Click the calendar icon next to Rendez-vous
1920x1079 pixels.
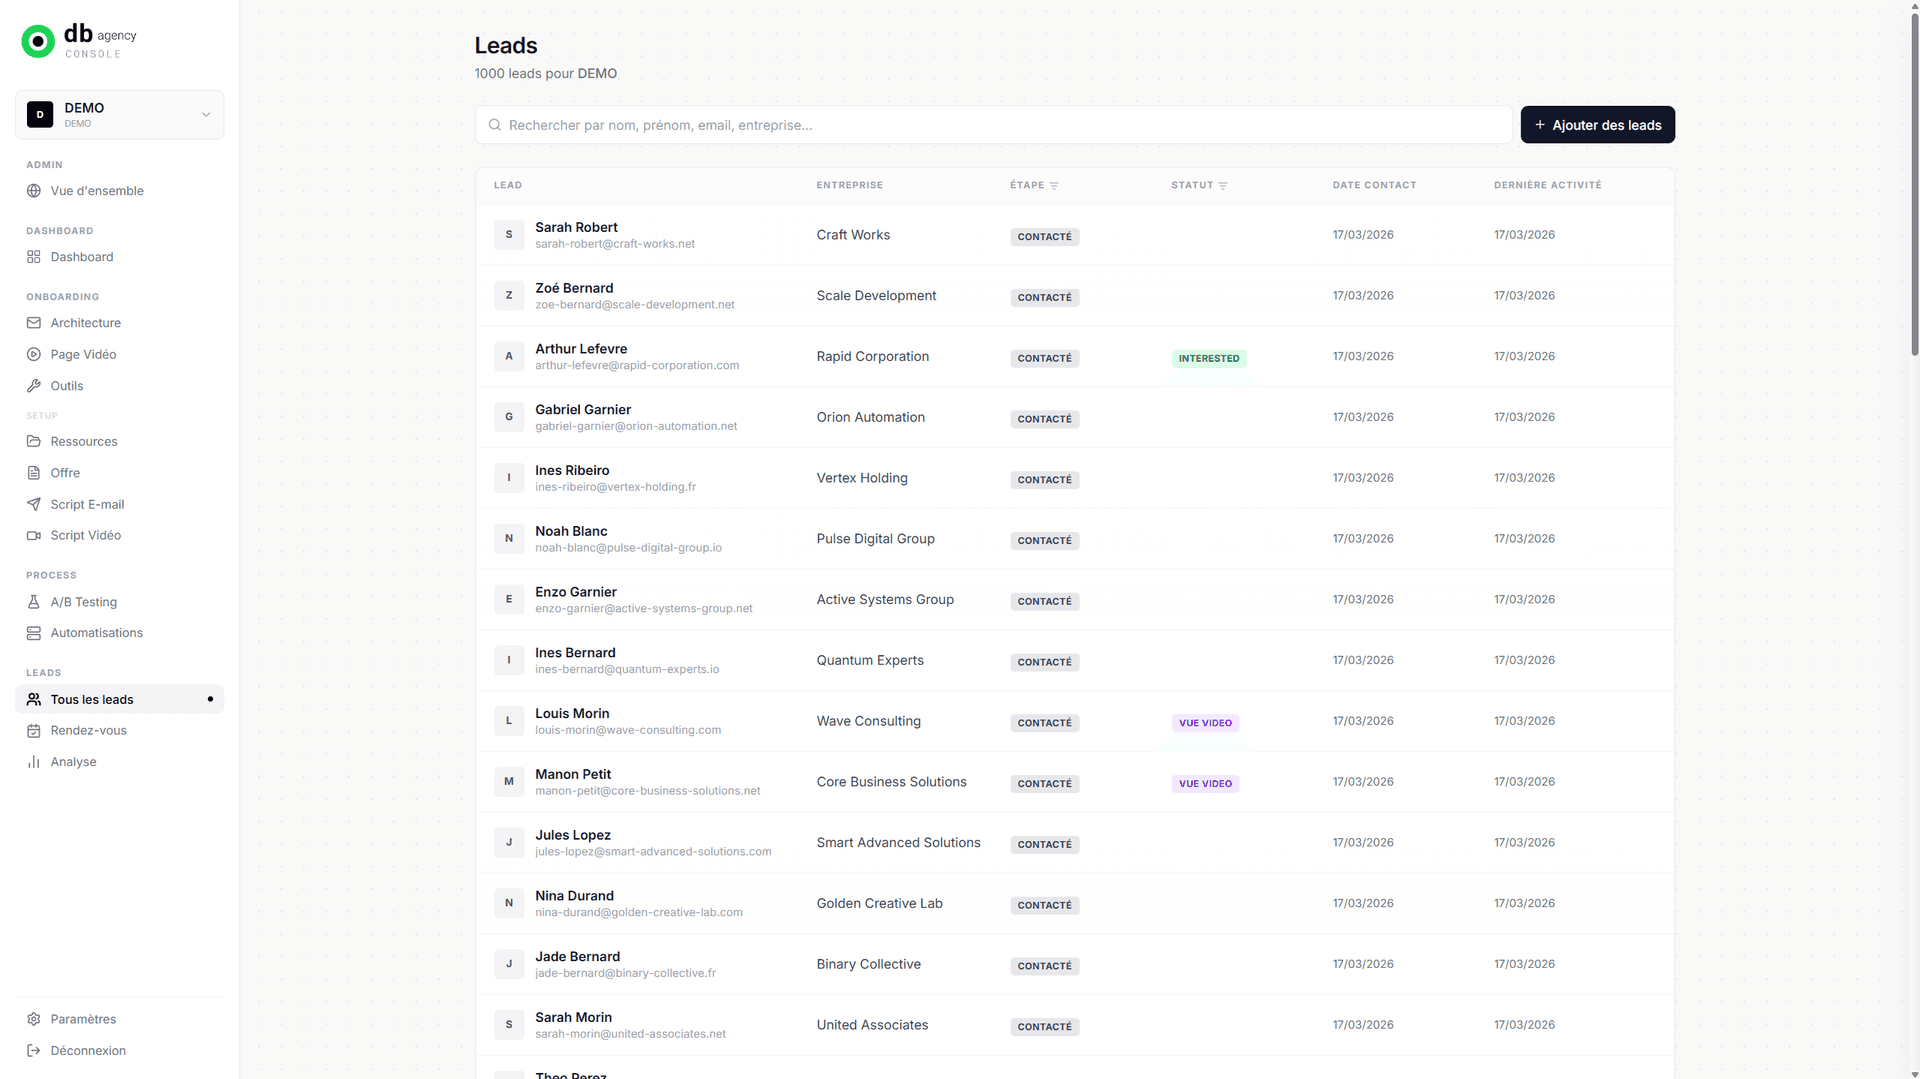point(34,731)
